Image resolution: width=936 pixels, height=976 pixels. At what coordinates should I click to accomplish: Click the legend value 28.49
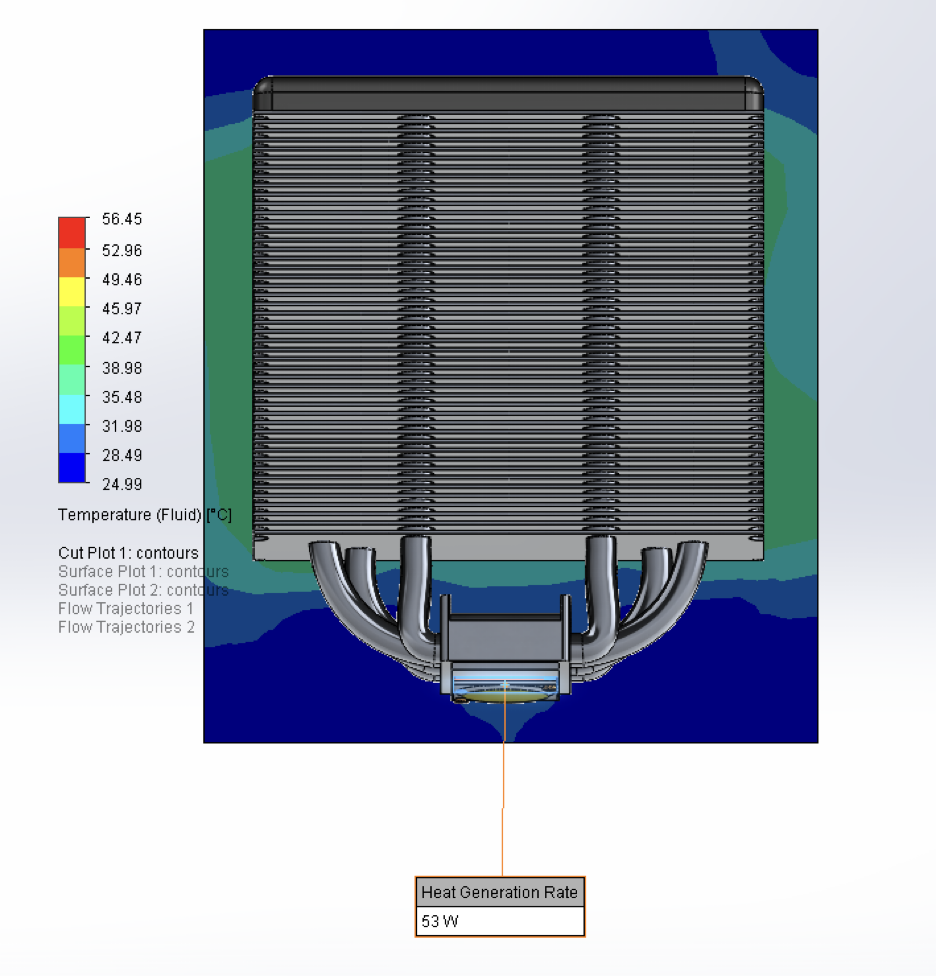click(x=122, y=455)
